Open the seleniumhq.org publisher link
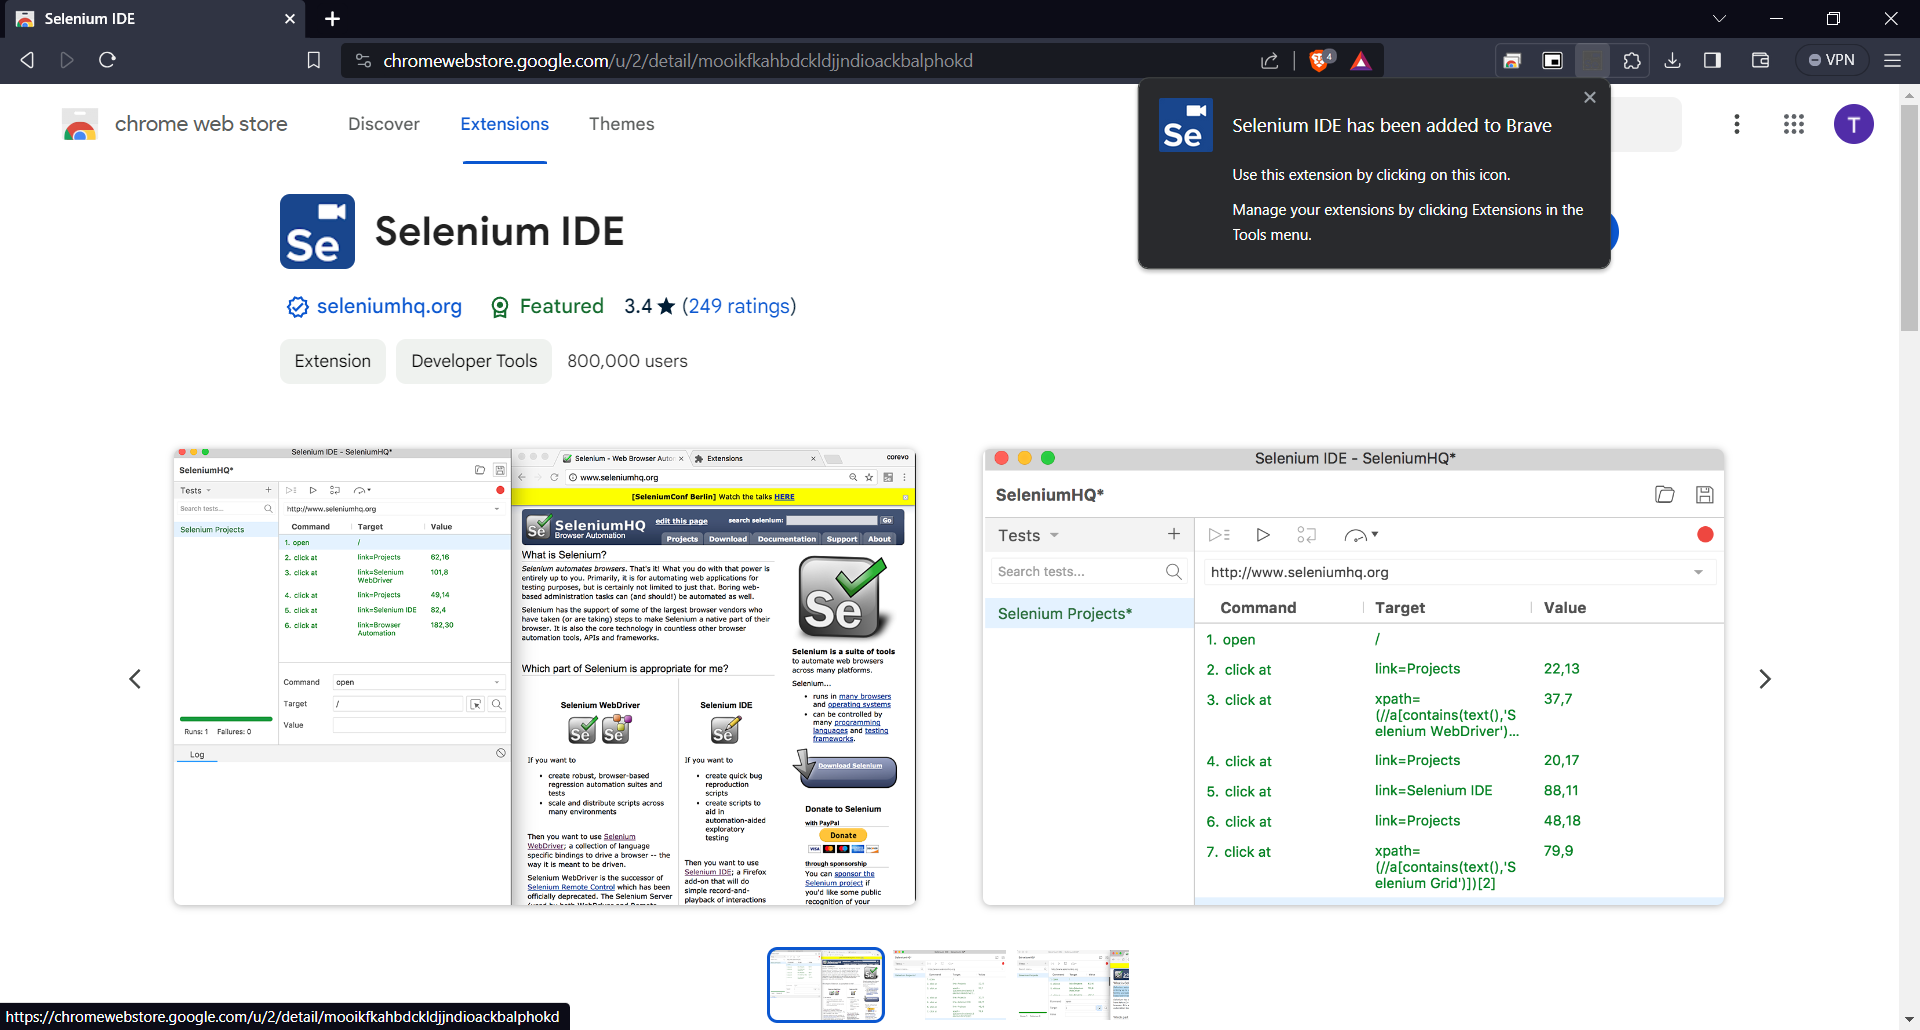Viewport: 1920px width, 1030px height. [x=389, y=306]
